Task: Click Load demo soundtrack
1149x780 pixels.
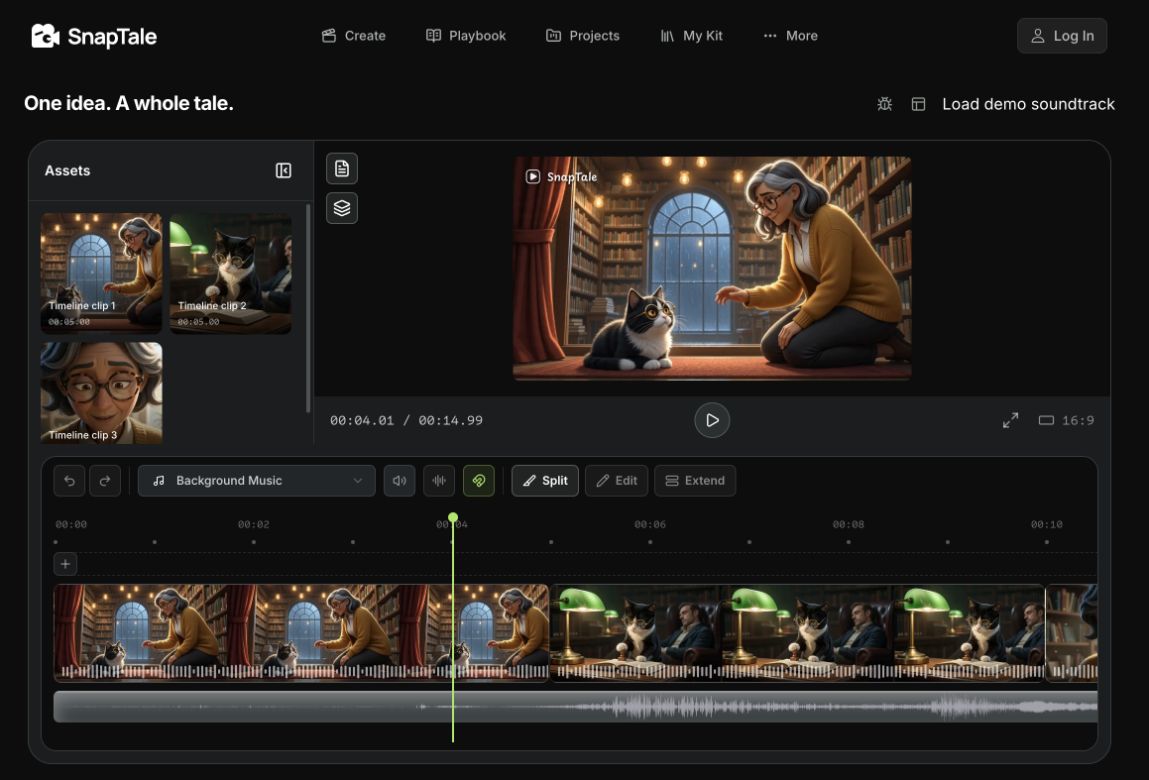Action: tap(1028, 104)
